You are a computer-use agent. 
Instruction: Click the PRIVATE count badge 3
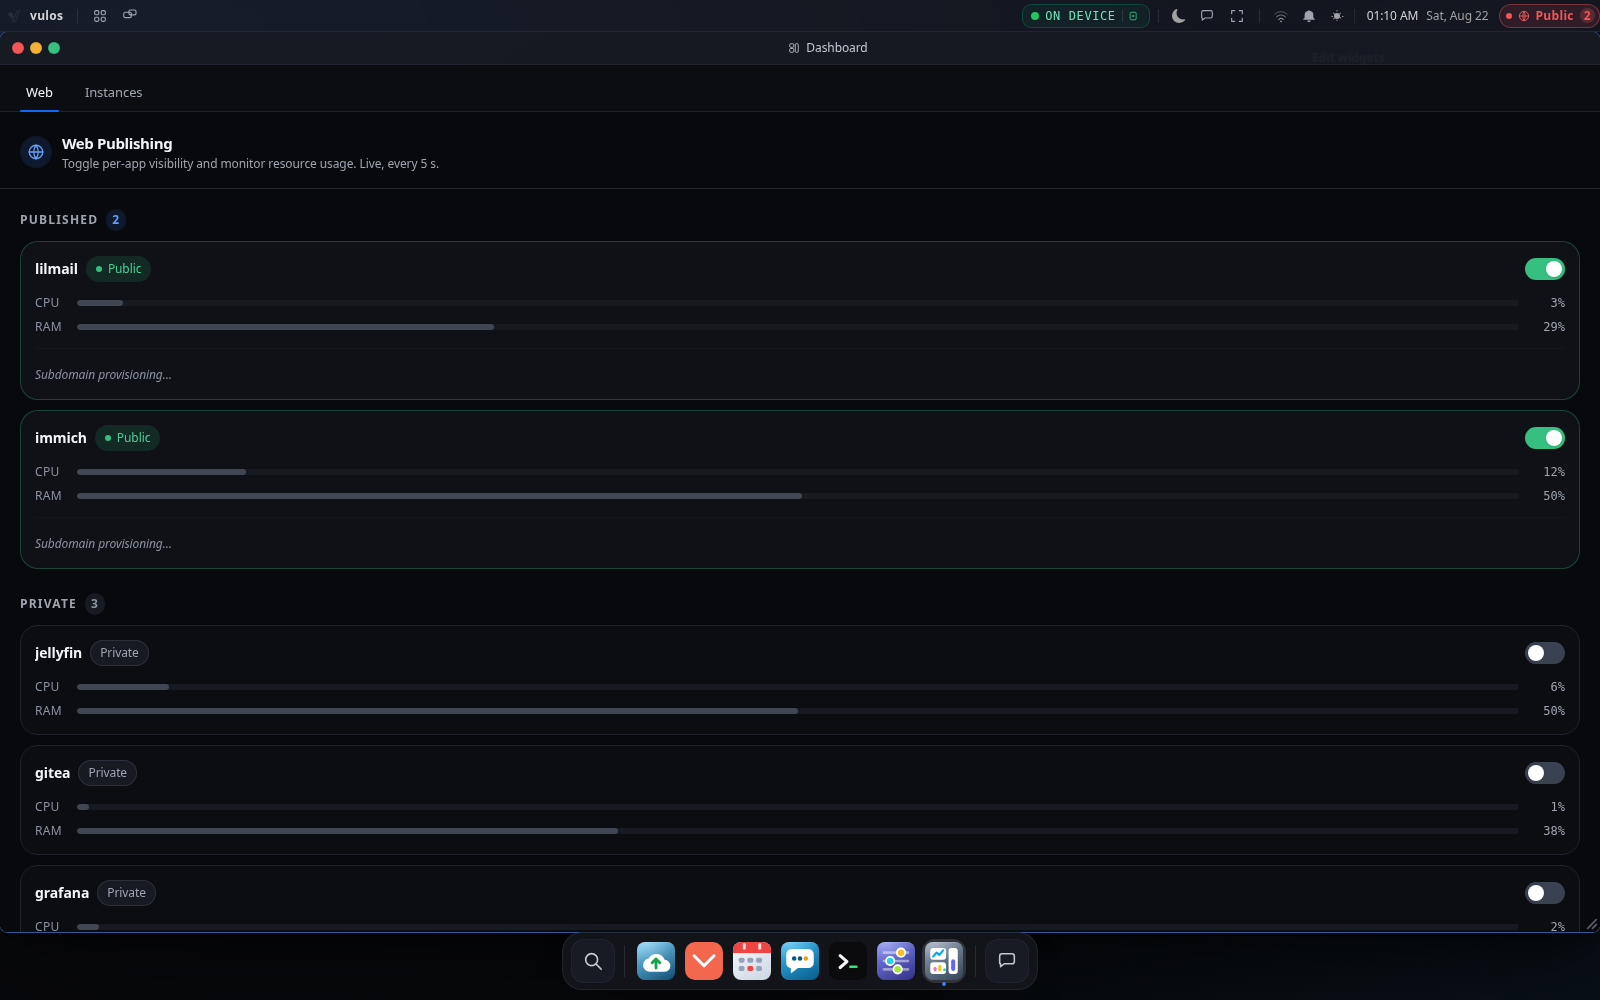pyautogui.click(x=94, y=604)
